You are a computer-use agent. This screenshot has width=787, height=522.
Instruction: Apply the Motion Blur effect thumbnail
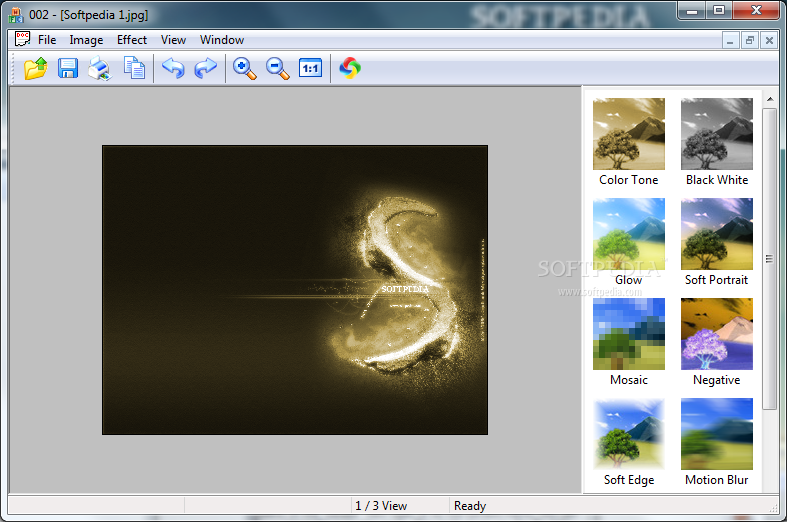pyautogui.click(x=717, y=434)
